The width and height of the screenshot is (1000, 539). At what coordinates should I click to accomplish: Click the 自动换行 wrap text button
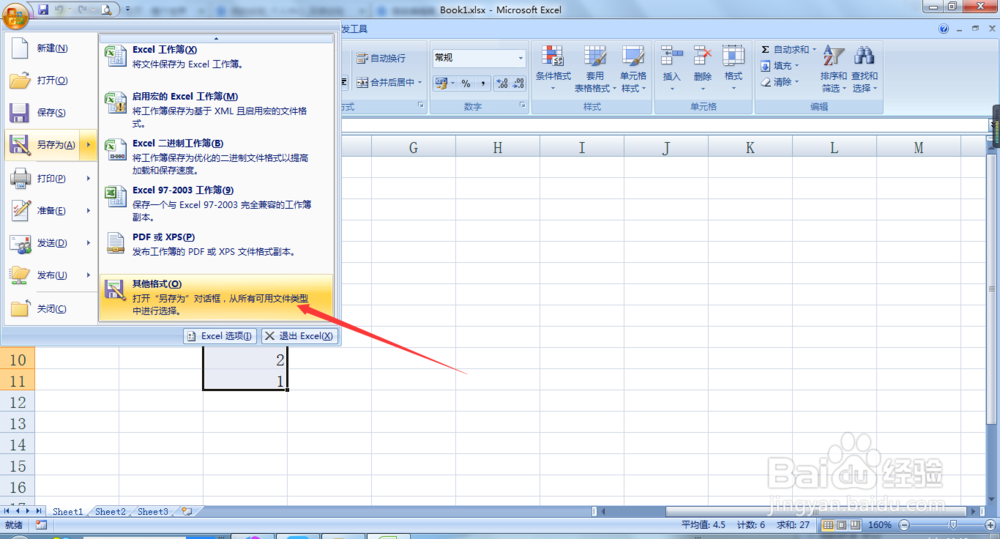click(x=381, y=58)
